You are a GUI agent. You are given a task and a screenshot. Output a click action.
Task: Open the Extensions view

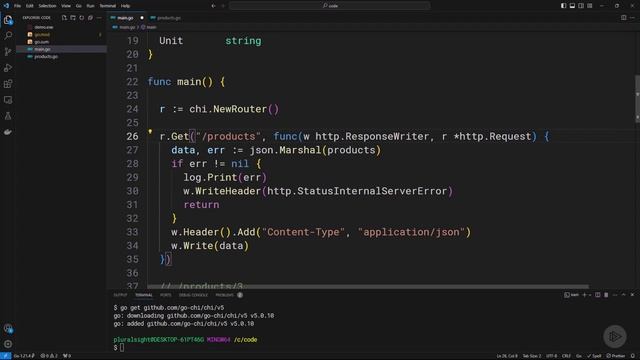click(x=8, y=84)
